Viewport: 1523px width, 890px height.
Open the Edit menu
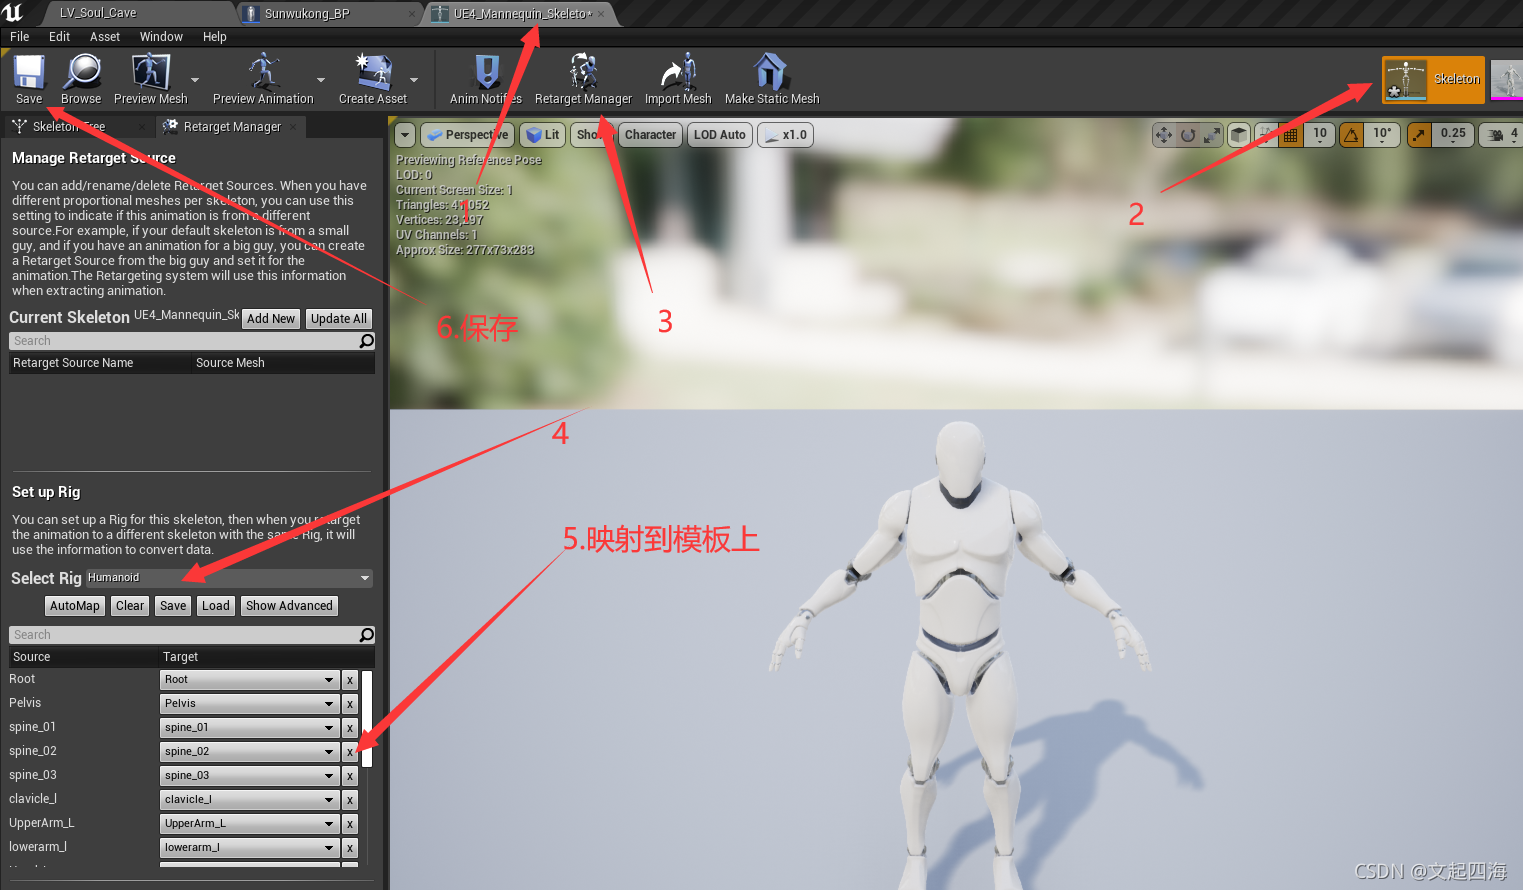tap(60, 37)
